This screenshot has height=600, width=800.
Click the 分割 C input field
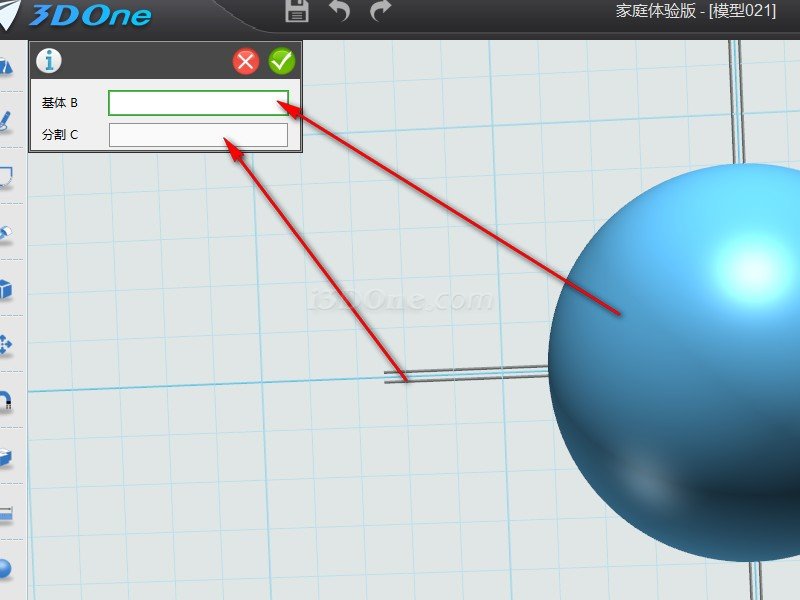[198, 135]
